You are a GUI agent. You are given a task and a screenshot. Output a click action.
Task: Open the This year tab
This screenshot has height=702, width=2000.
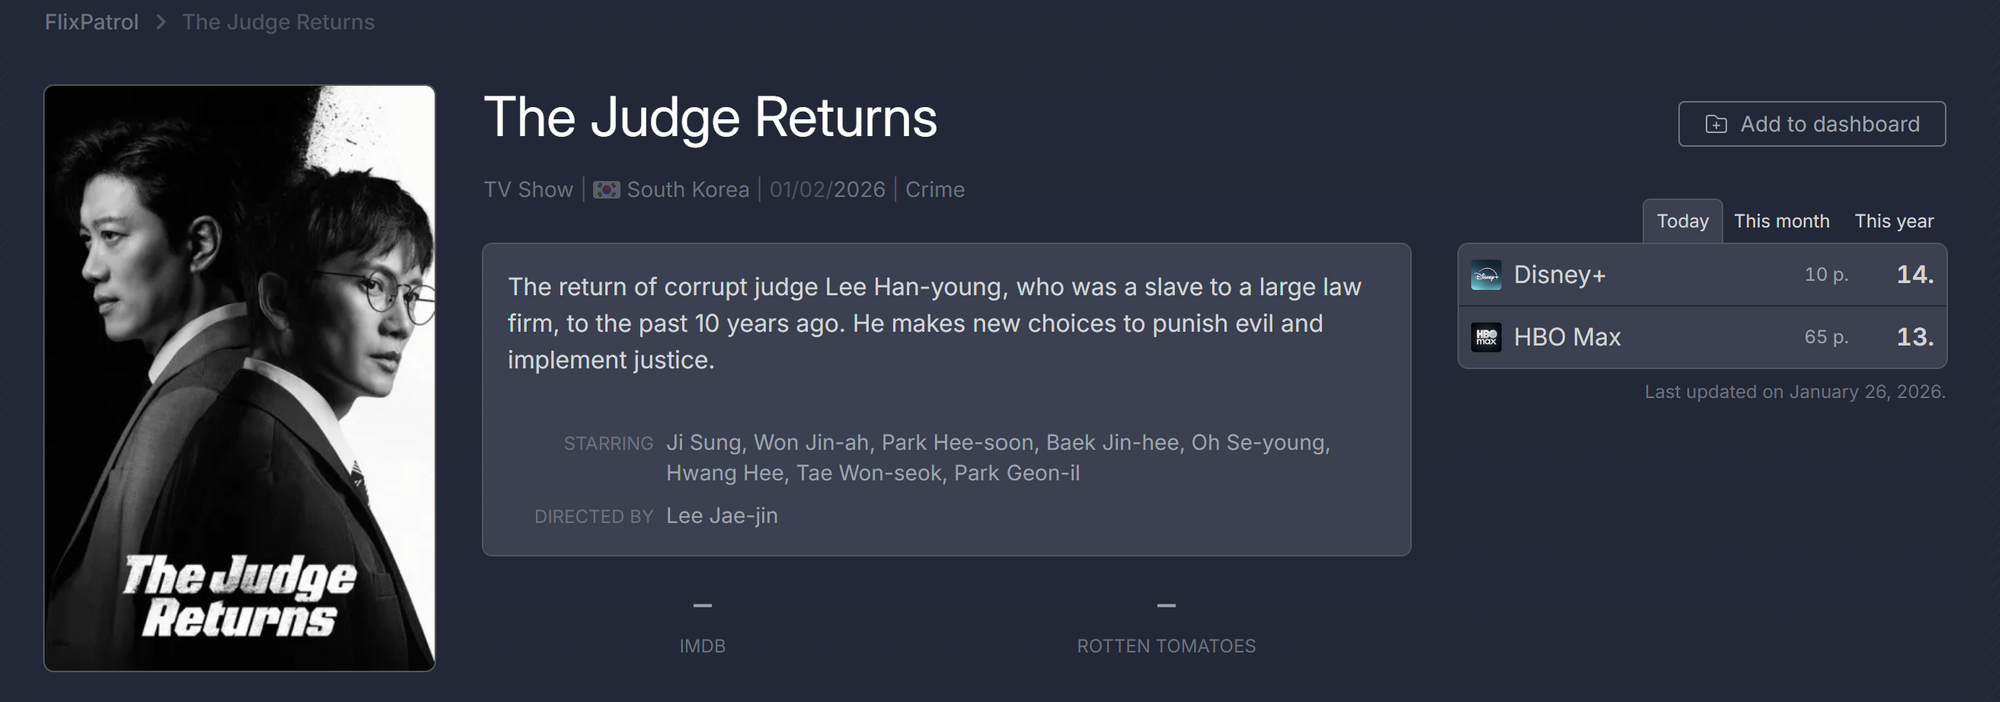coord(1893,221)
